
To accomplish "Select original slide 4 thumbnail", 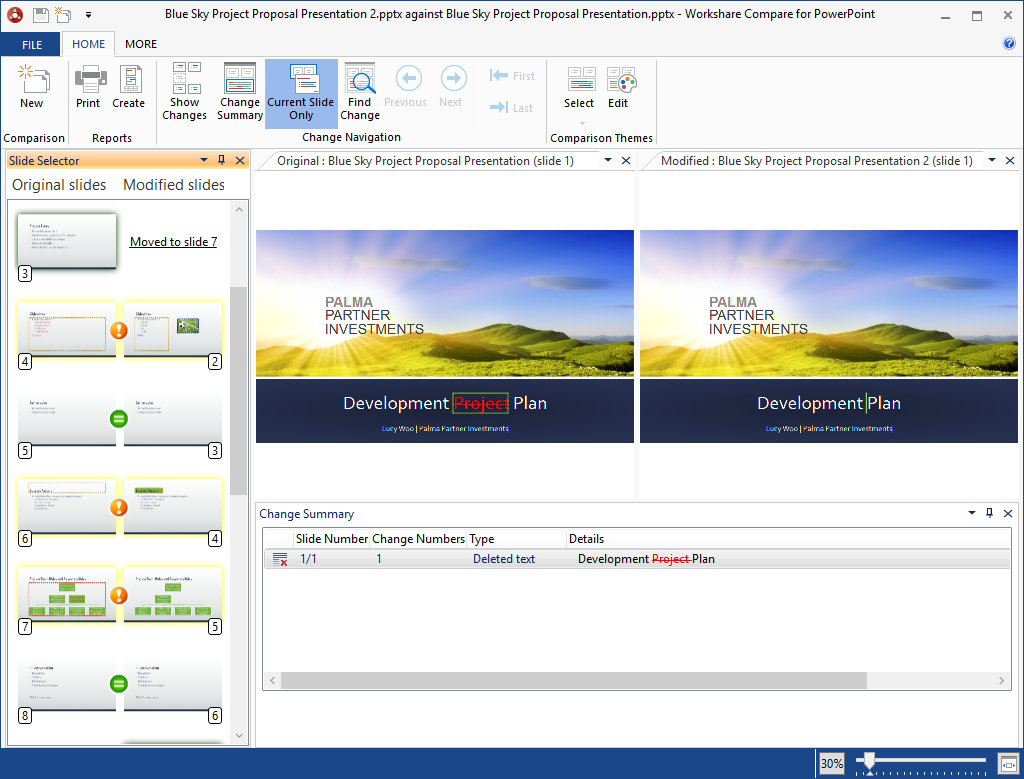I will point(67,329).
